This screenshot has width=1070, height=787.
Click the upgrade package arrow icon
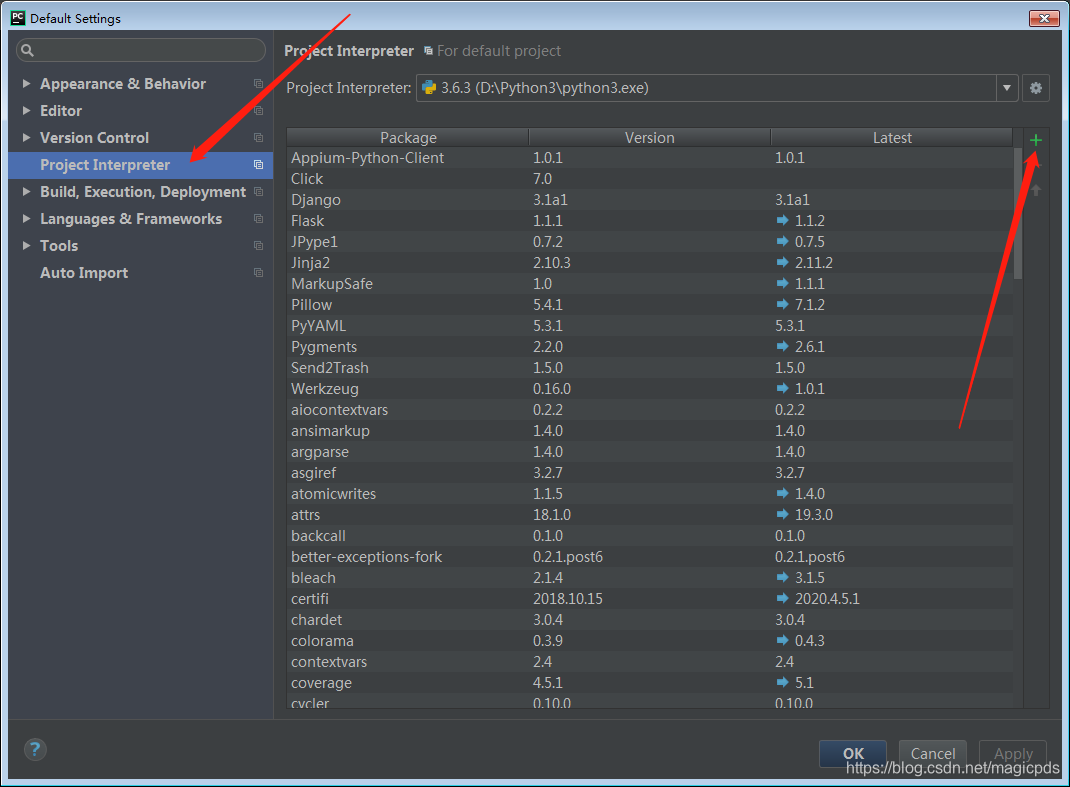coord(1035,190)
